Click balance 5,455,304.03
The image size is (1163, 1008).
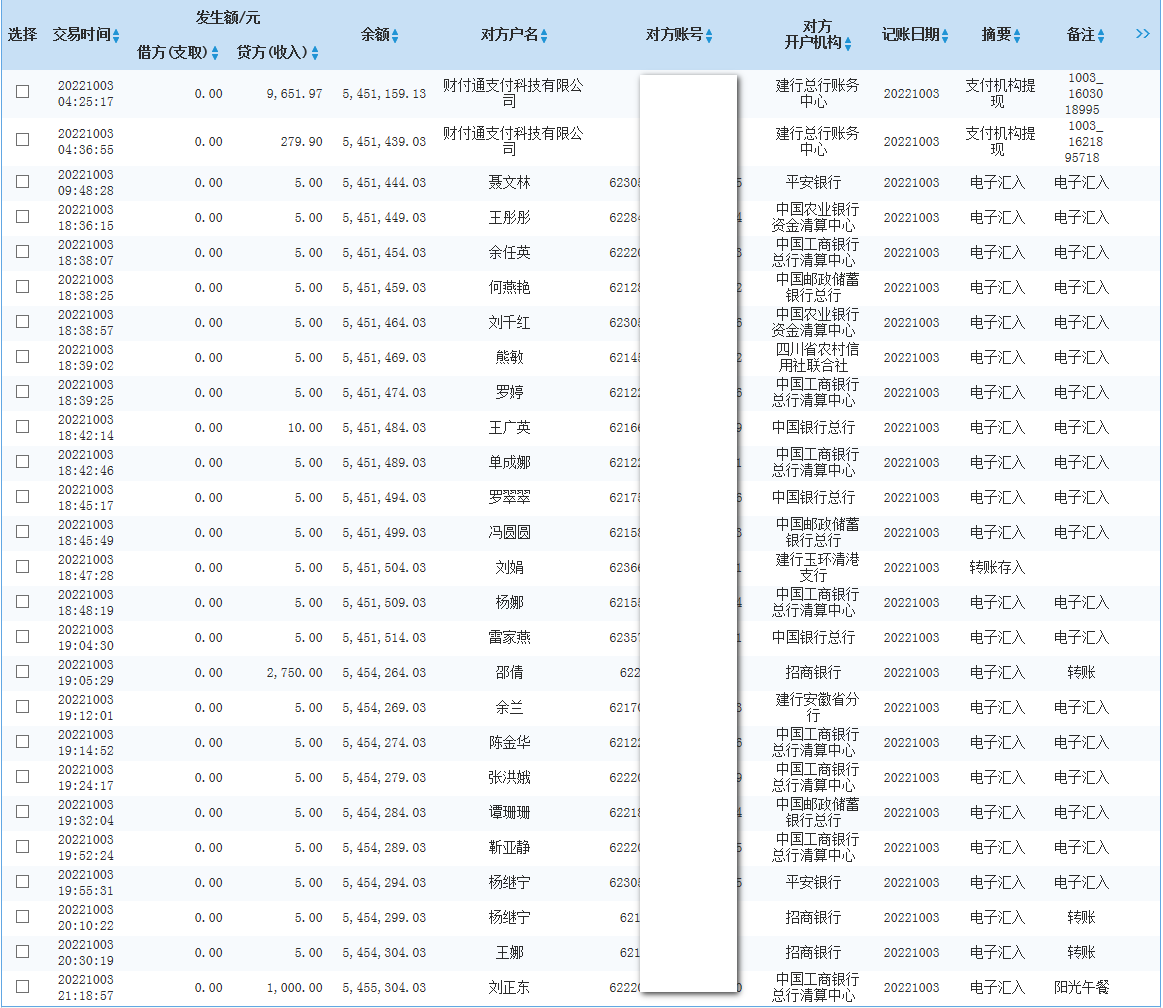384,988
